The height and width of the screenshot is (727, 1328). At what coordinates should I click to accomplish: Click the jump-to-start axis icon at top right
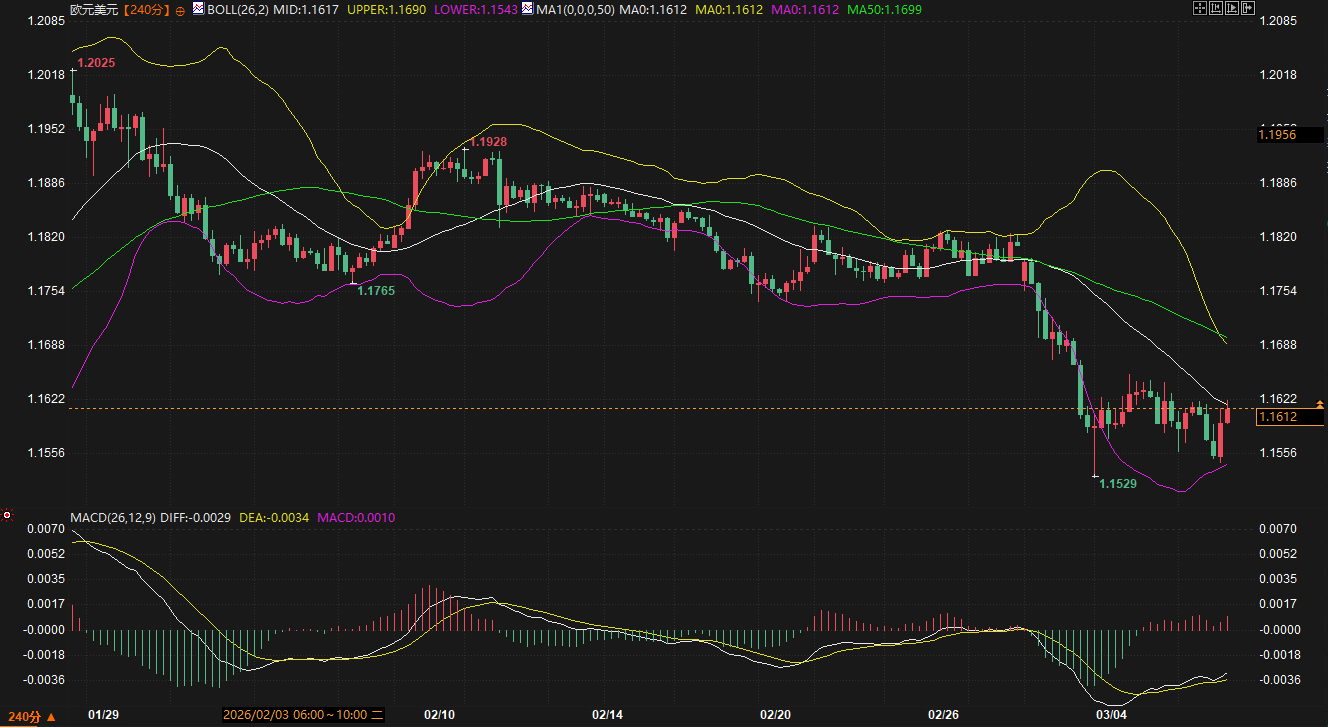pos(1216,8)
